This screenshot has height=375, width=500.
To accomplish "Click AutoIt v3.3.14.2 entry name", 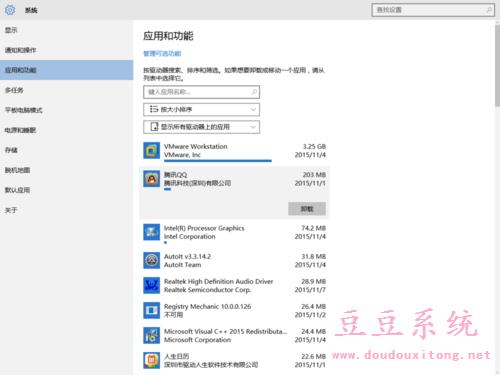I will (187, 256).
